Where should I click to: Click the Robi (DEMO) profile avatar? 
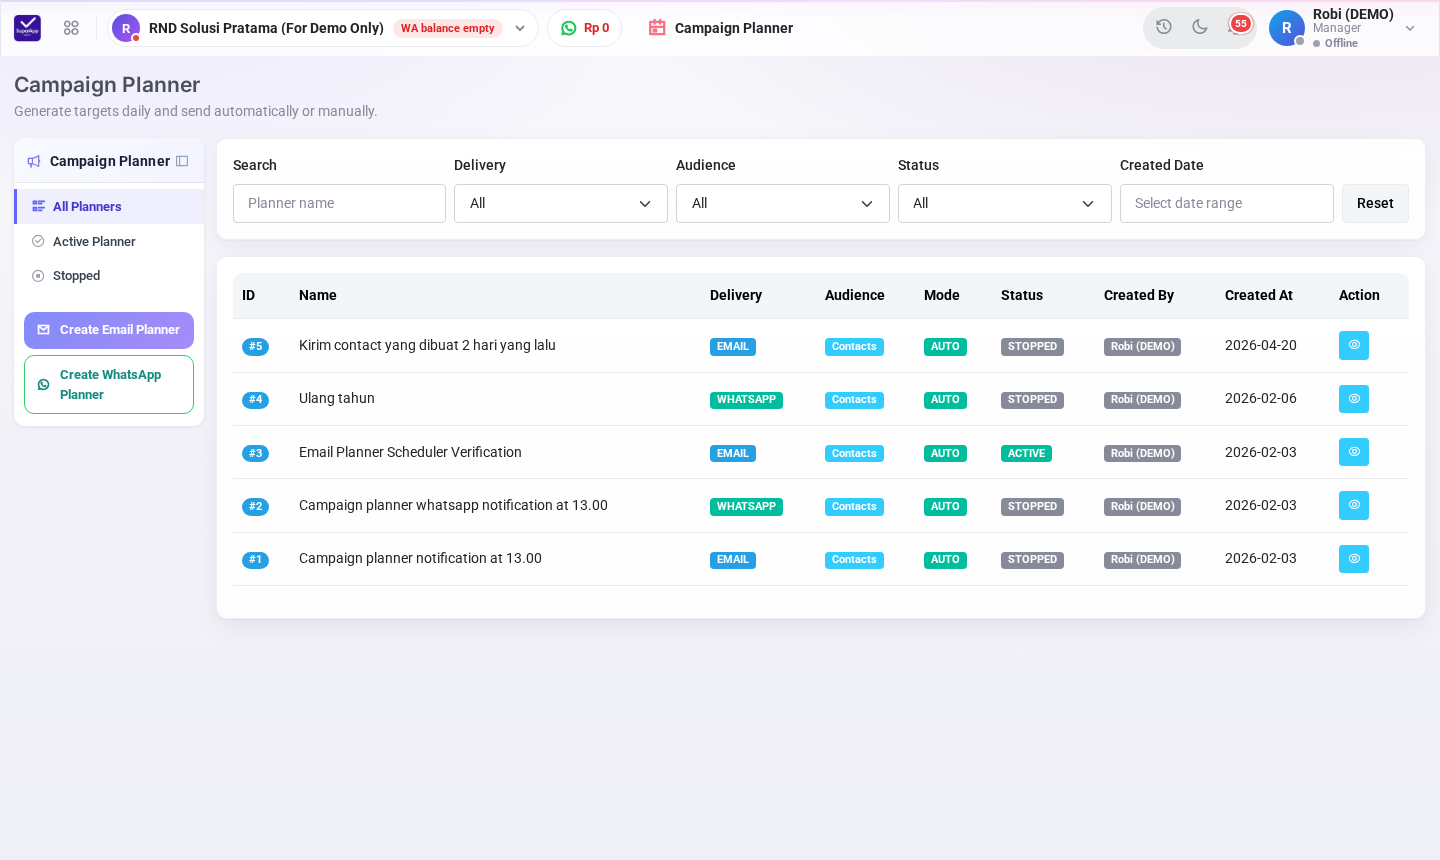(x=1287, y=28)
